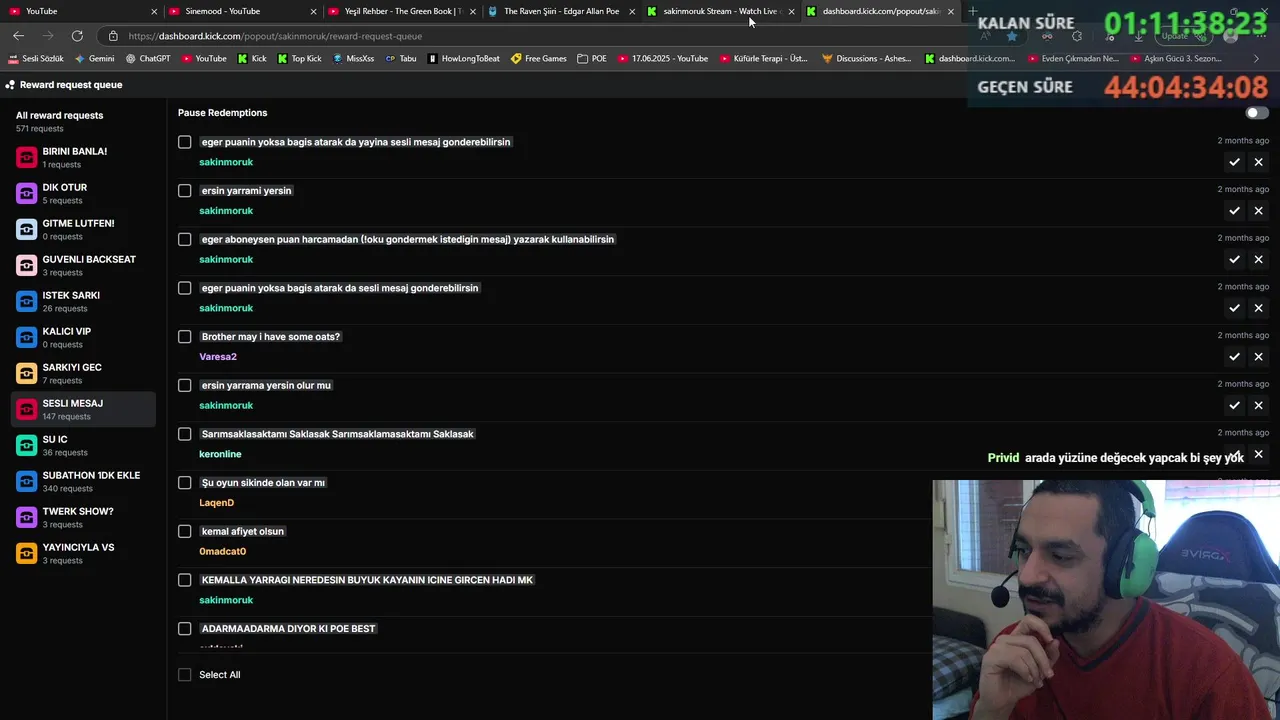Check the 'Brother may i have some oats?' box
Image resolution: width=1280 pixels, height=720 pixels.
(184, 337)
